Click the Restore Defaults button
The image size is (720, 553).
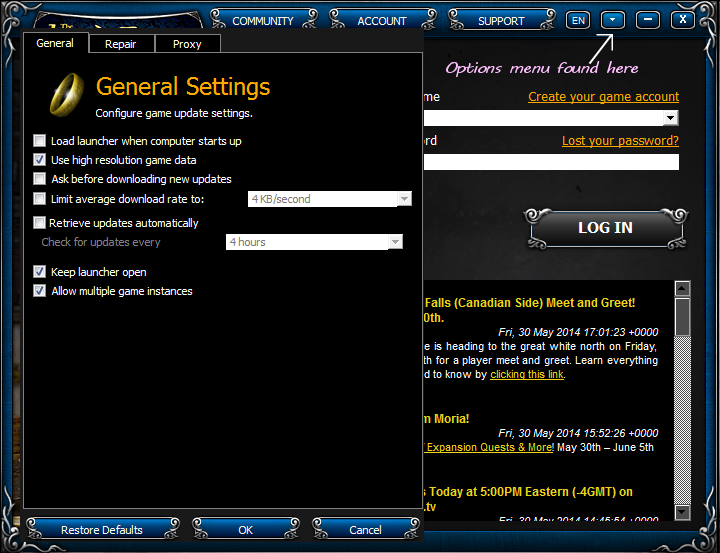tap(102, 530)
